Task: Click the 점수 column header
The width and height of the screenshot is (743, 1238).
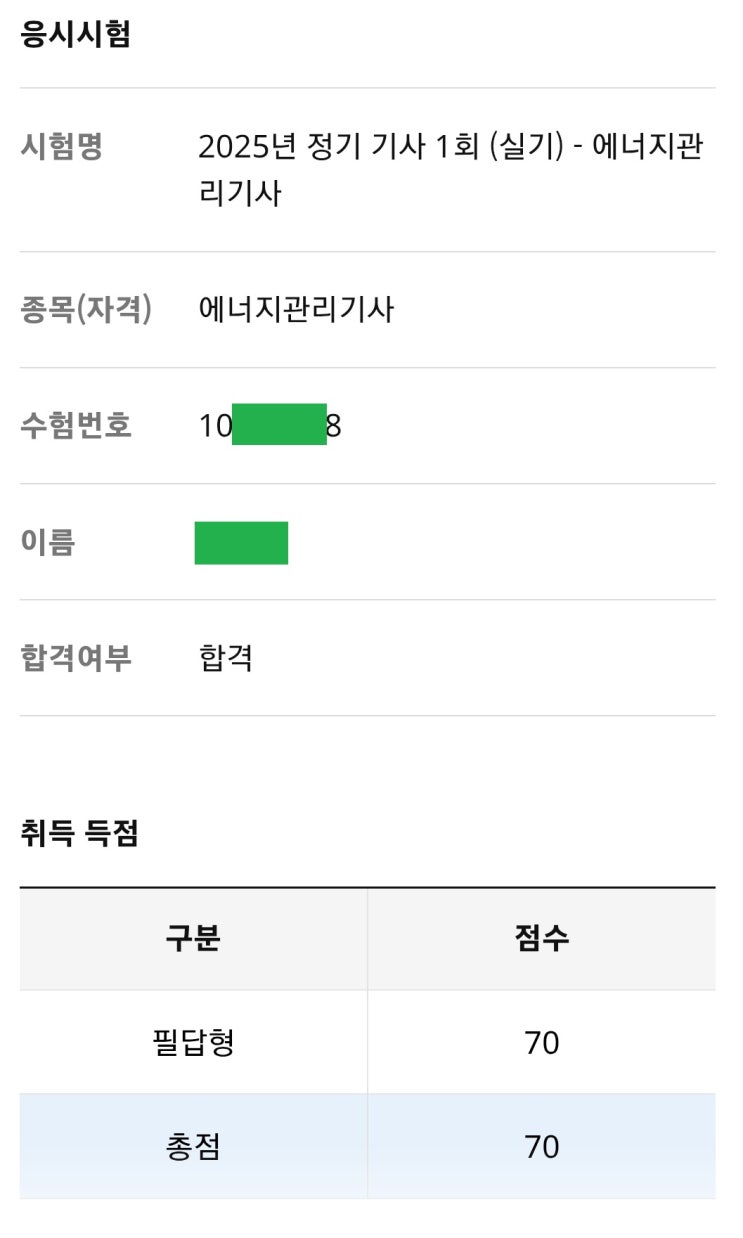Action: (x=541, y=939)
